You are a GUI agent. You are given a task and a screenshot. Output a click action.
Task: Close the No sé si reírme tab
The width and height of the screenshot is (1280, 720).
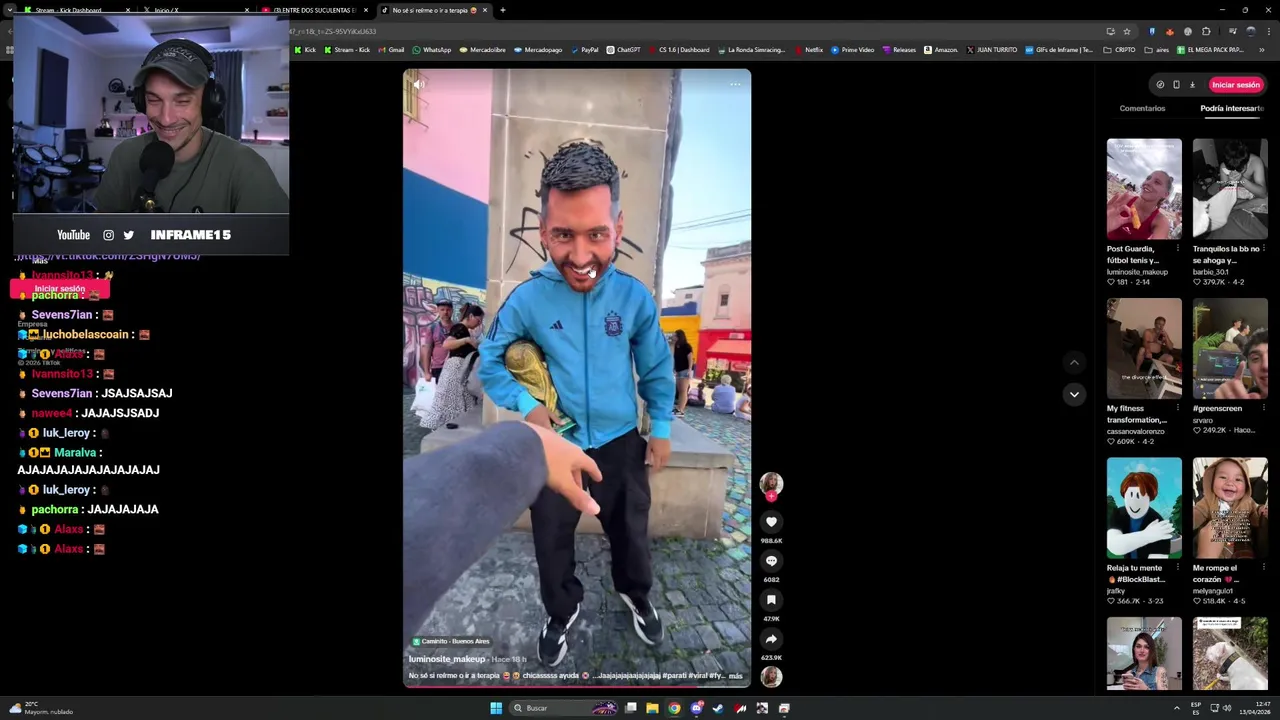(485, 10)
